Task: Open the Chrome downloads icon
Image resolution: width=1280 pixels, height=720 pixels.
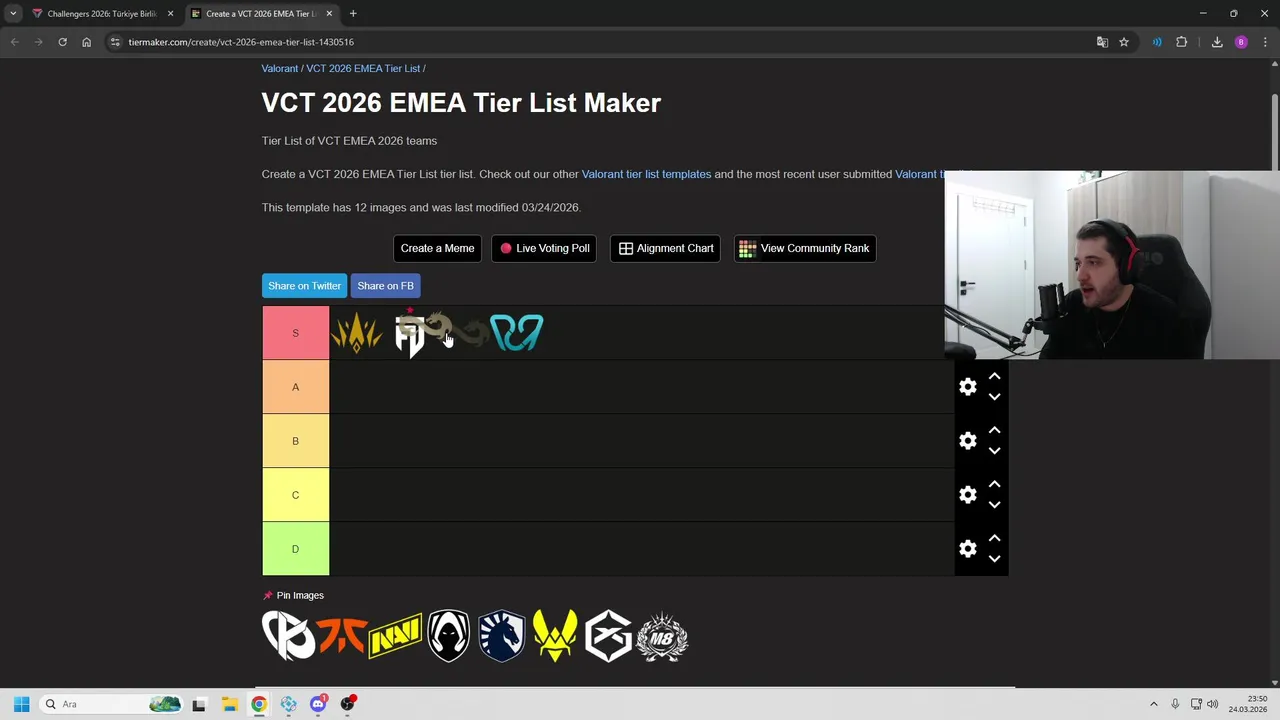Action: tap(1217, 42)
